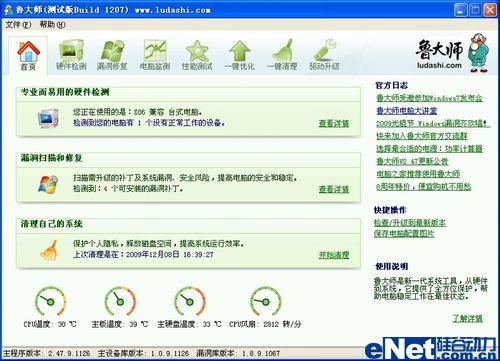500x361 pixels.
Task: Click the CPU温度 gauge dial
Action: (x=50, y=301)
